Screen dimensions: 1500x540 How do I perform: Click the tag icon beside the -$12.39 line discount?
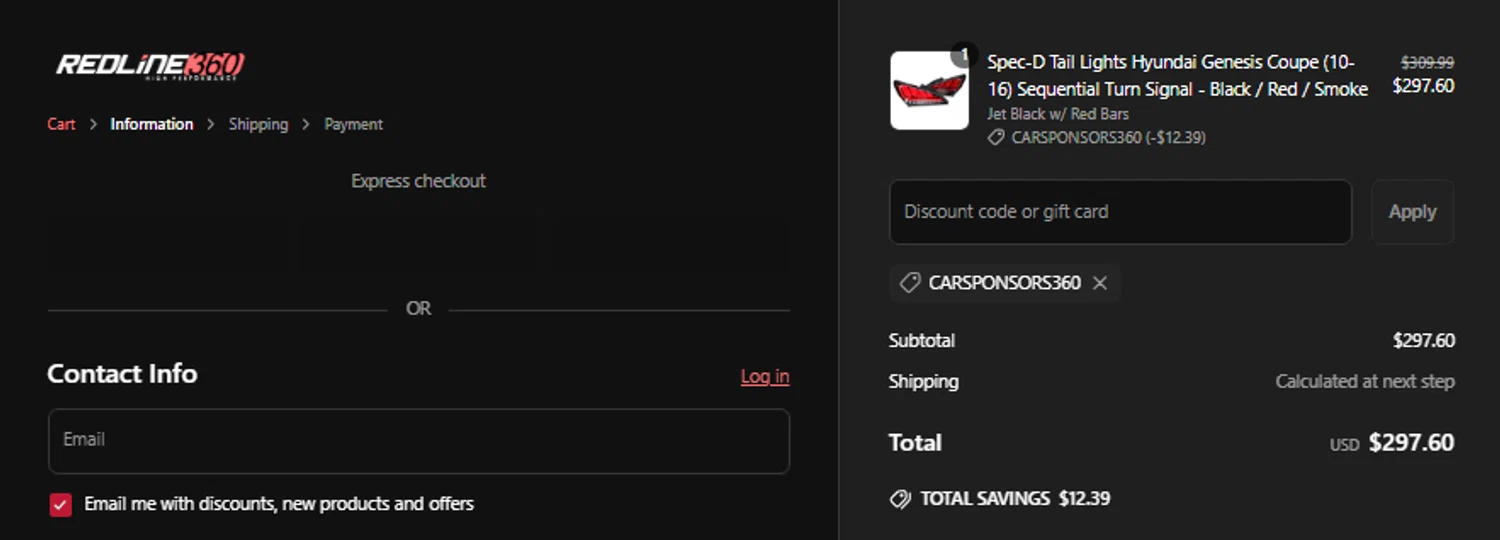[x=996, y=138]
